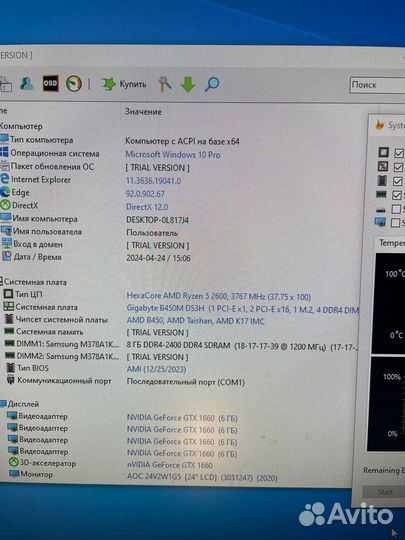The height and width of the screenshot is (540, 405).
Task: Open the 11.3636.19041.0 version link
Action: (153, 181)
